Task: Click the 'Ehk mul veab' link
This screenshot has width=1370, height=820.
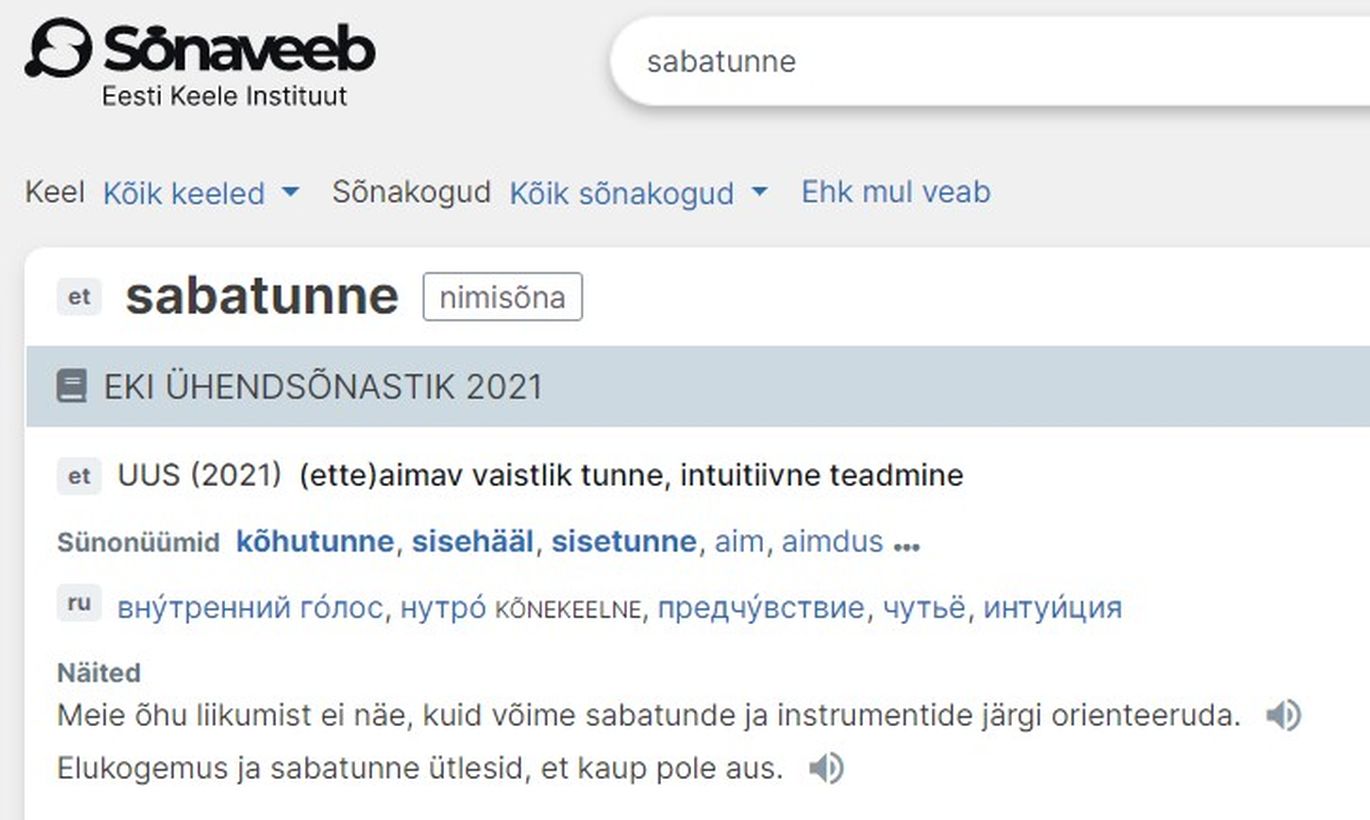Action: click(896, 191)
